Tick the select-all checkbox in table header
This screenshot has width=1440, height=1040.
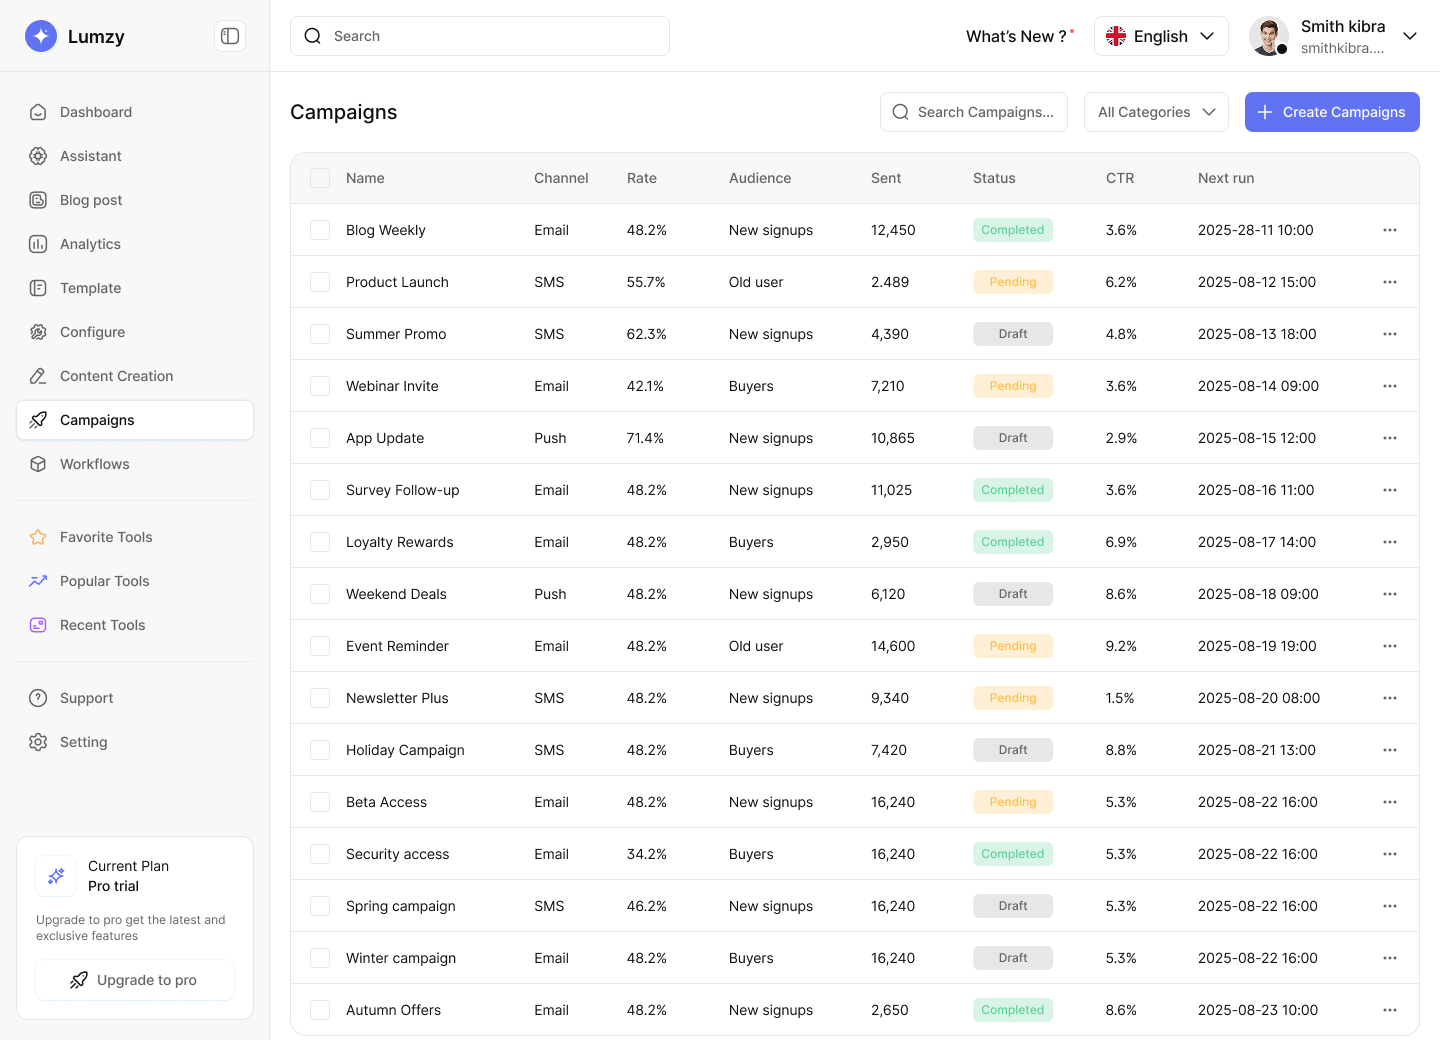pyautogui.click(x=320, y=177)
